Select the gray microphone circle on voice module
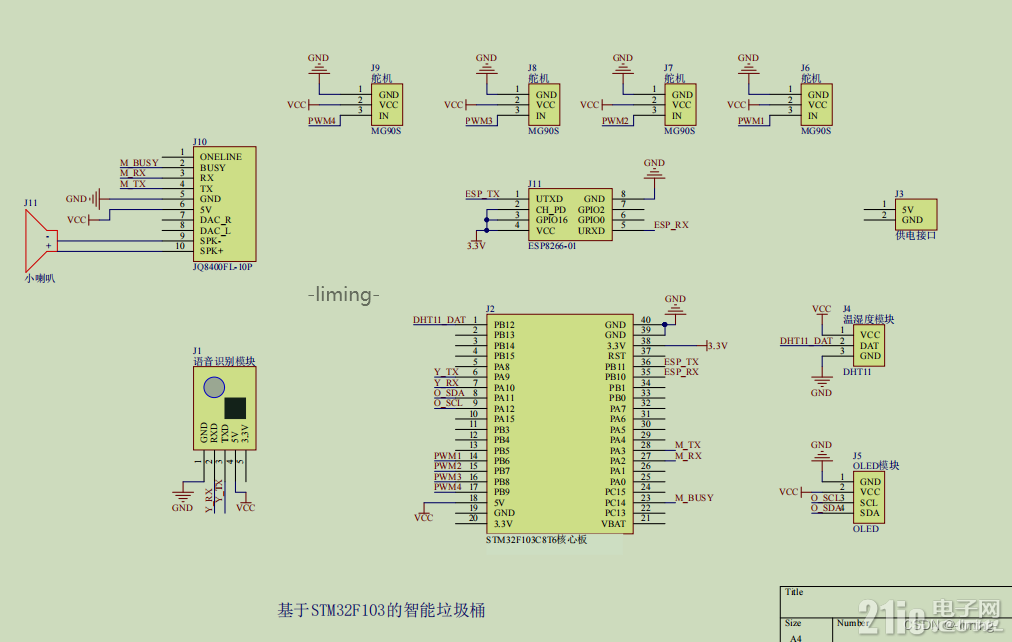 coord(214,387)
